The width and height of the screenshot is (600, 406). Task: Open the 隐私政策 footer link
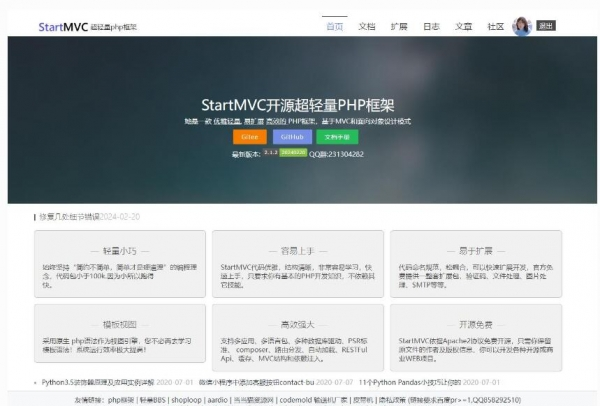pyautogui.click(x=393, y=400)
